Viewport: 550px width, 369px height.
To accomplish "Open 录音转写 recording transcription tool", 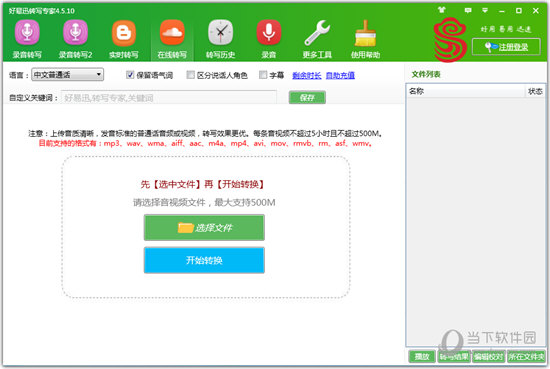I will tap(27, 39).
